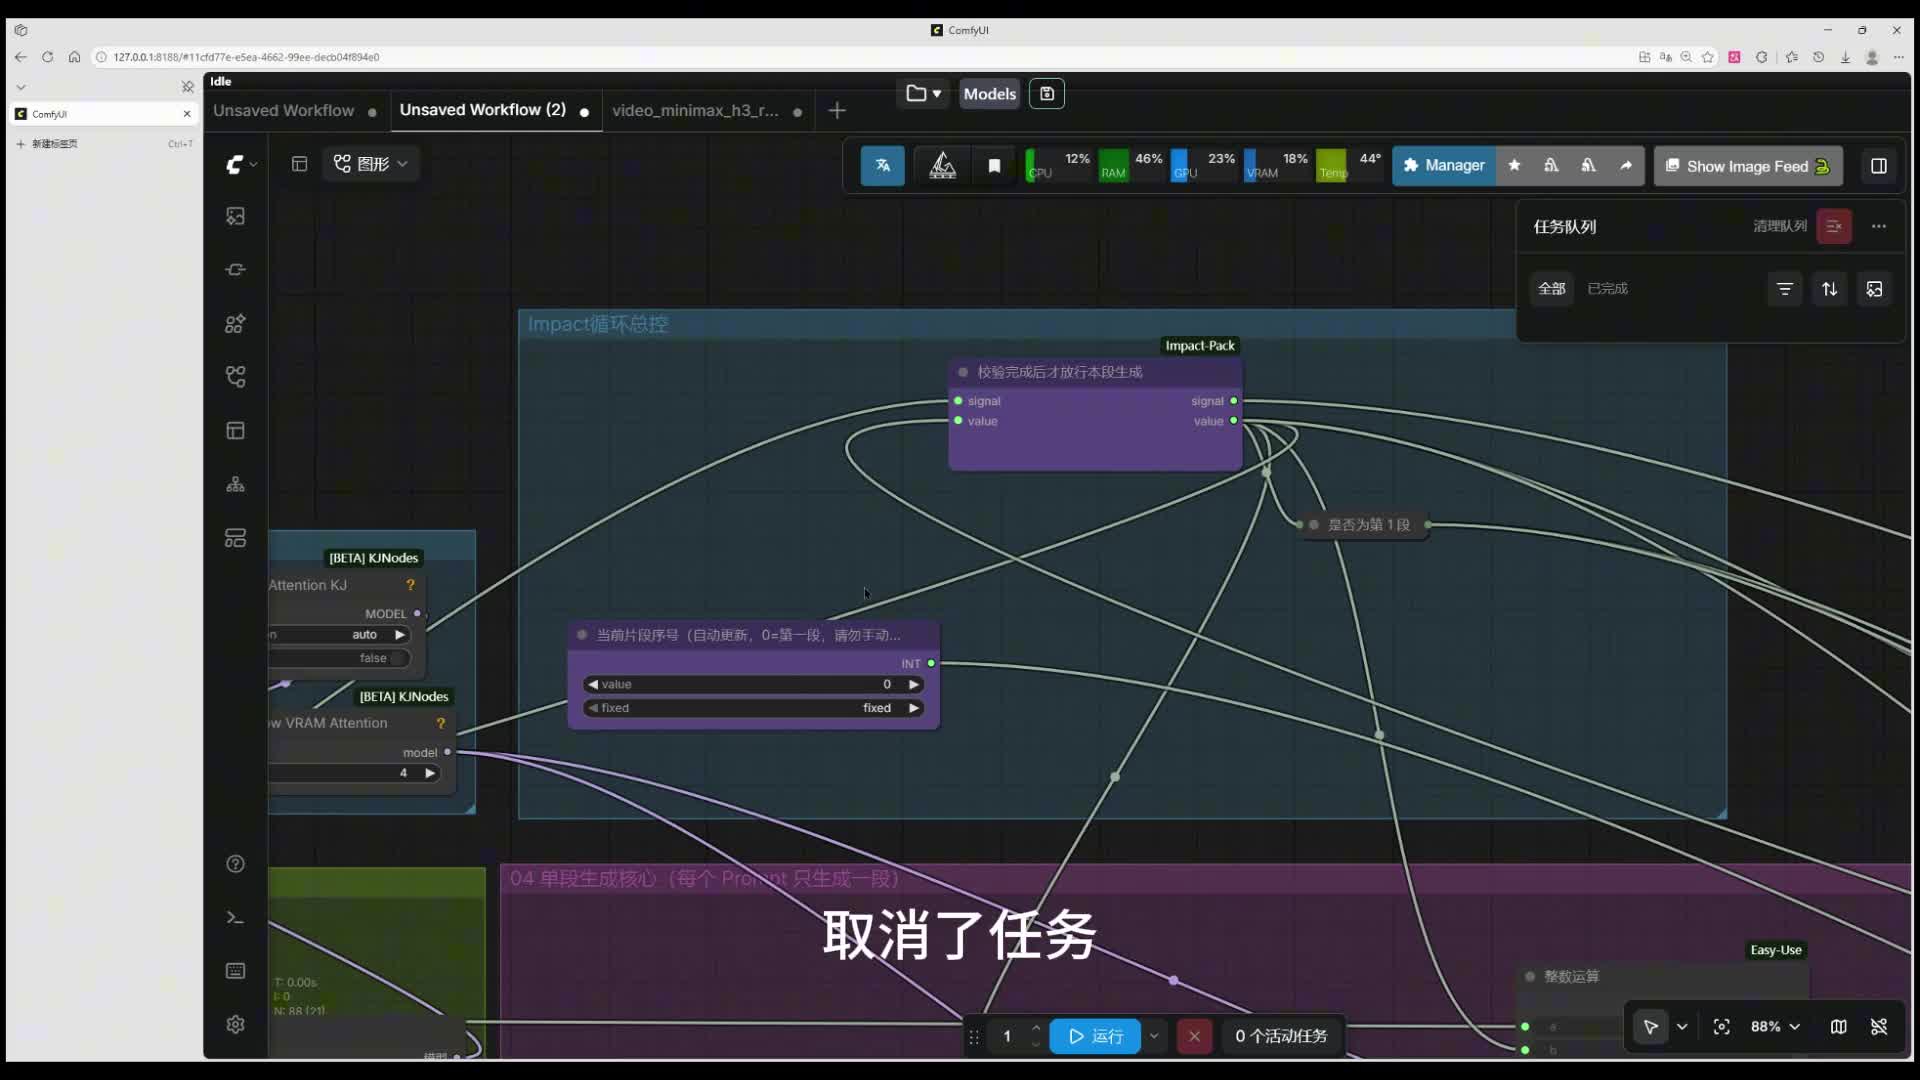Select the 已完成 queue tab
Viewport: 1920px width, 1080px height.
[x=1608, y=289]
